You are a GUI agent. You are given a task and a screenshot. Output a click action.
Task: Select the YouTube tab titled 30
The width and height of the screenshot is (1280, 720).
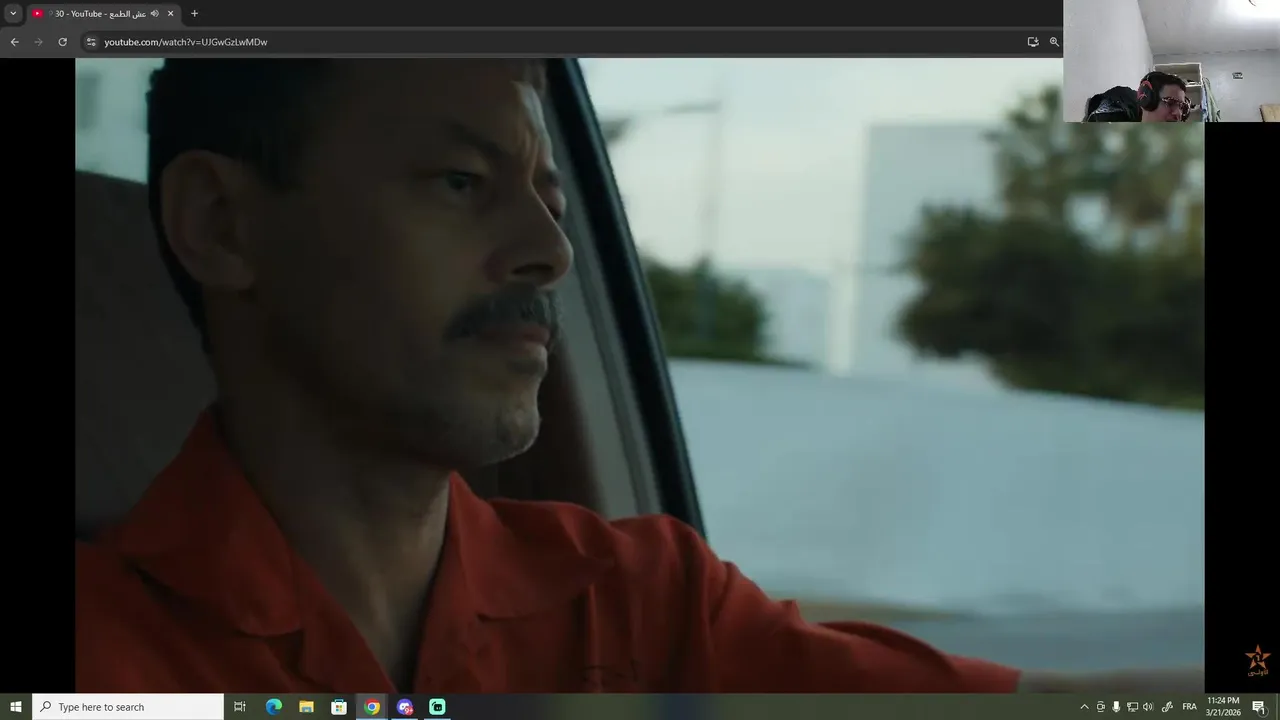click(103, 13)
